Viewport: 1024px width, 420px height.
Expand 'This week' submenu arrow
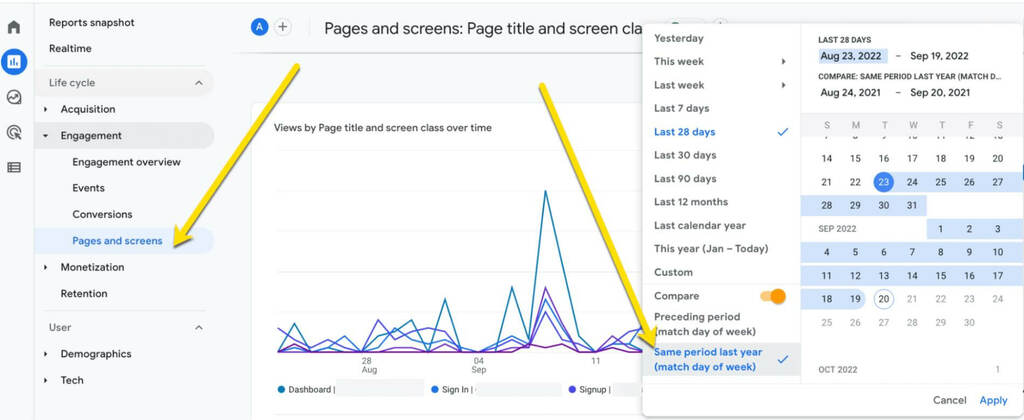(783, 62)
